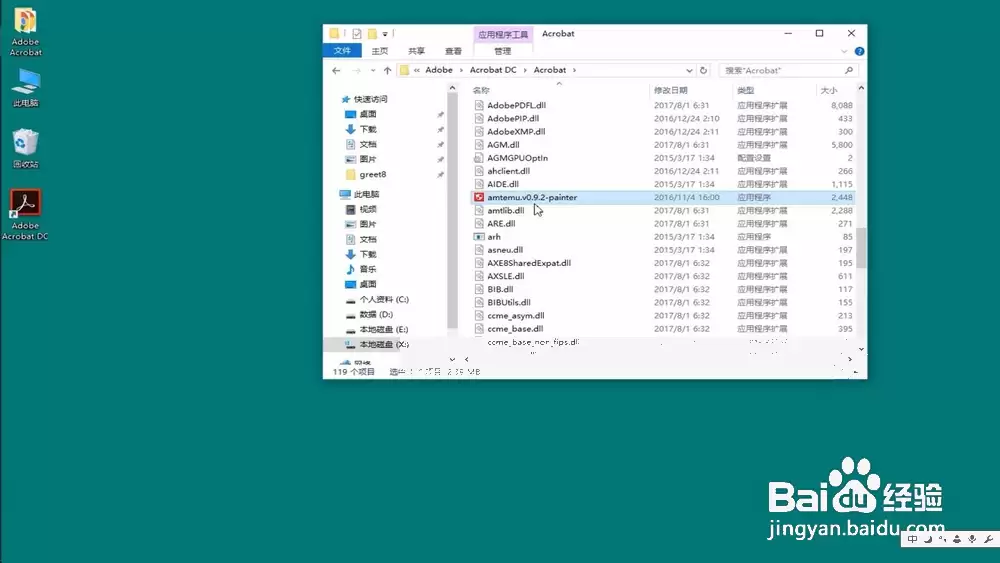Image resolution: width=1000 pixels, height=563 pixels.
Task: Open 桌面 under quick access
Action: (368, 114)
